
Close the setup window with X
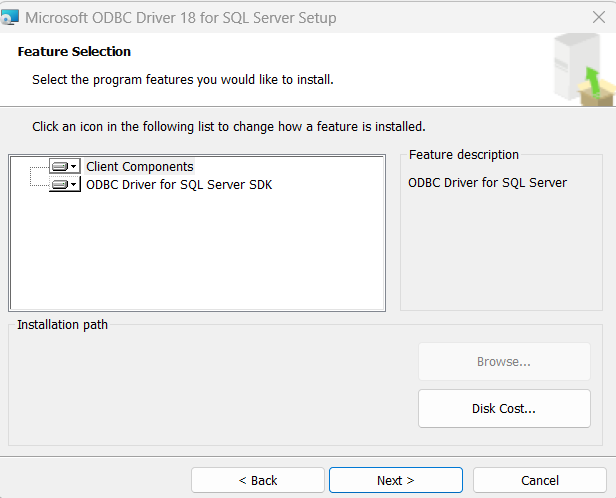[x=599, y=17]
